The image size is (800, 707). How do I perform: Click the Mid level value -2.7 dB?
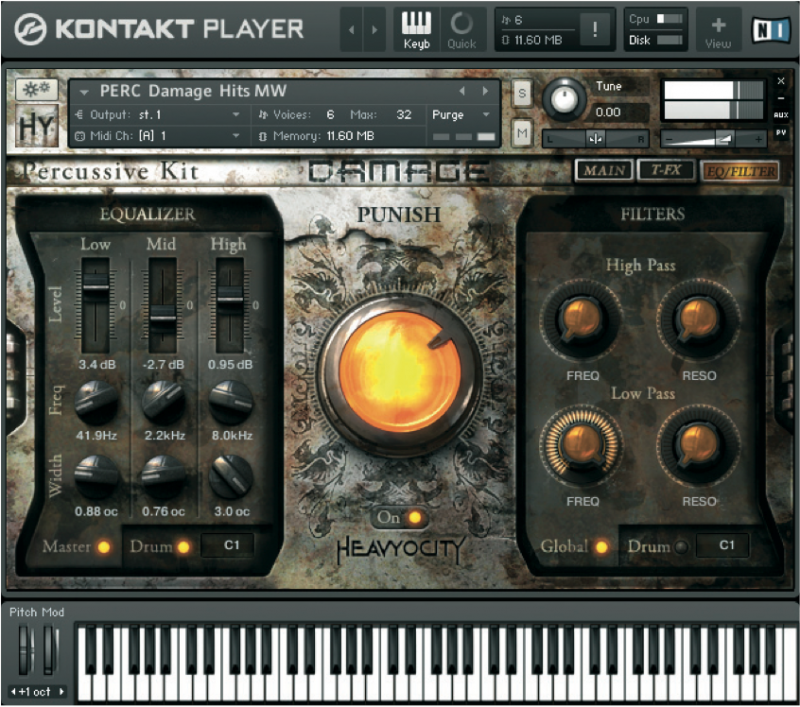point(163,365)
